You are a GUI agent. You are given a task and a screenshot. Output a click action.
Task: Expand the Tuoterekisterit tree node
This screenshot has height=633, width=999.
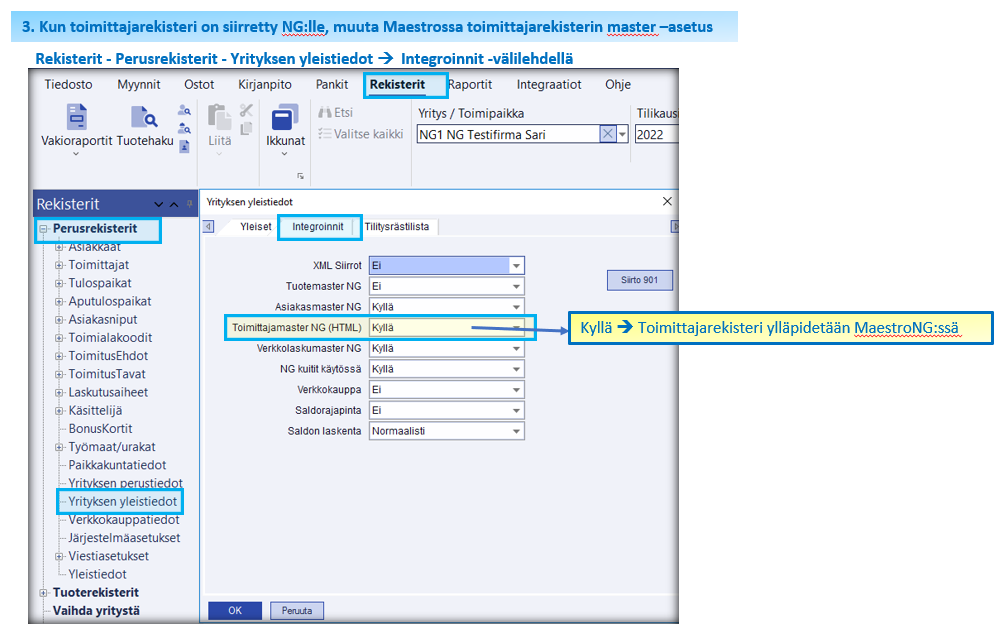click(43, 593)
